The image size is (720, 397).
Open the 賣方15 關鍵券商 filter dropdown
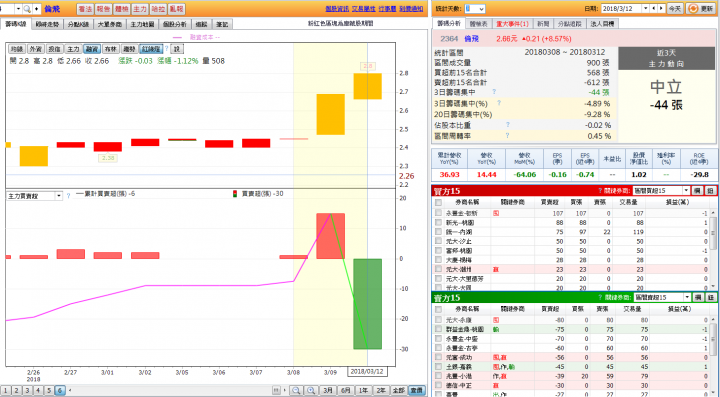(687, 297)
